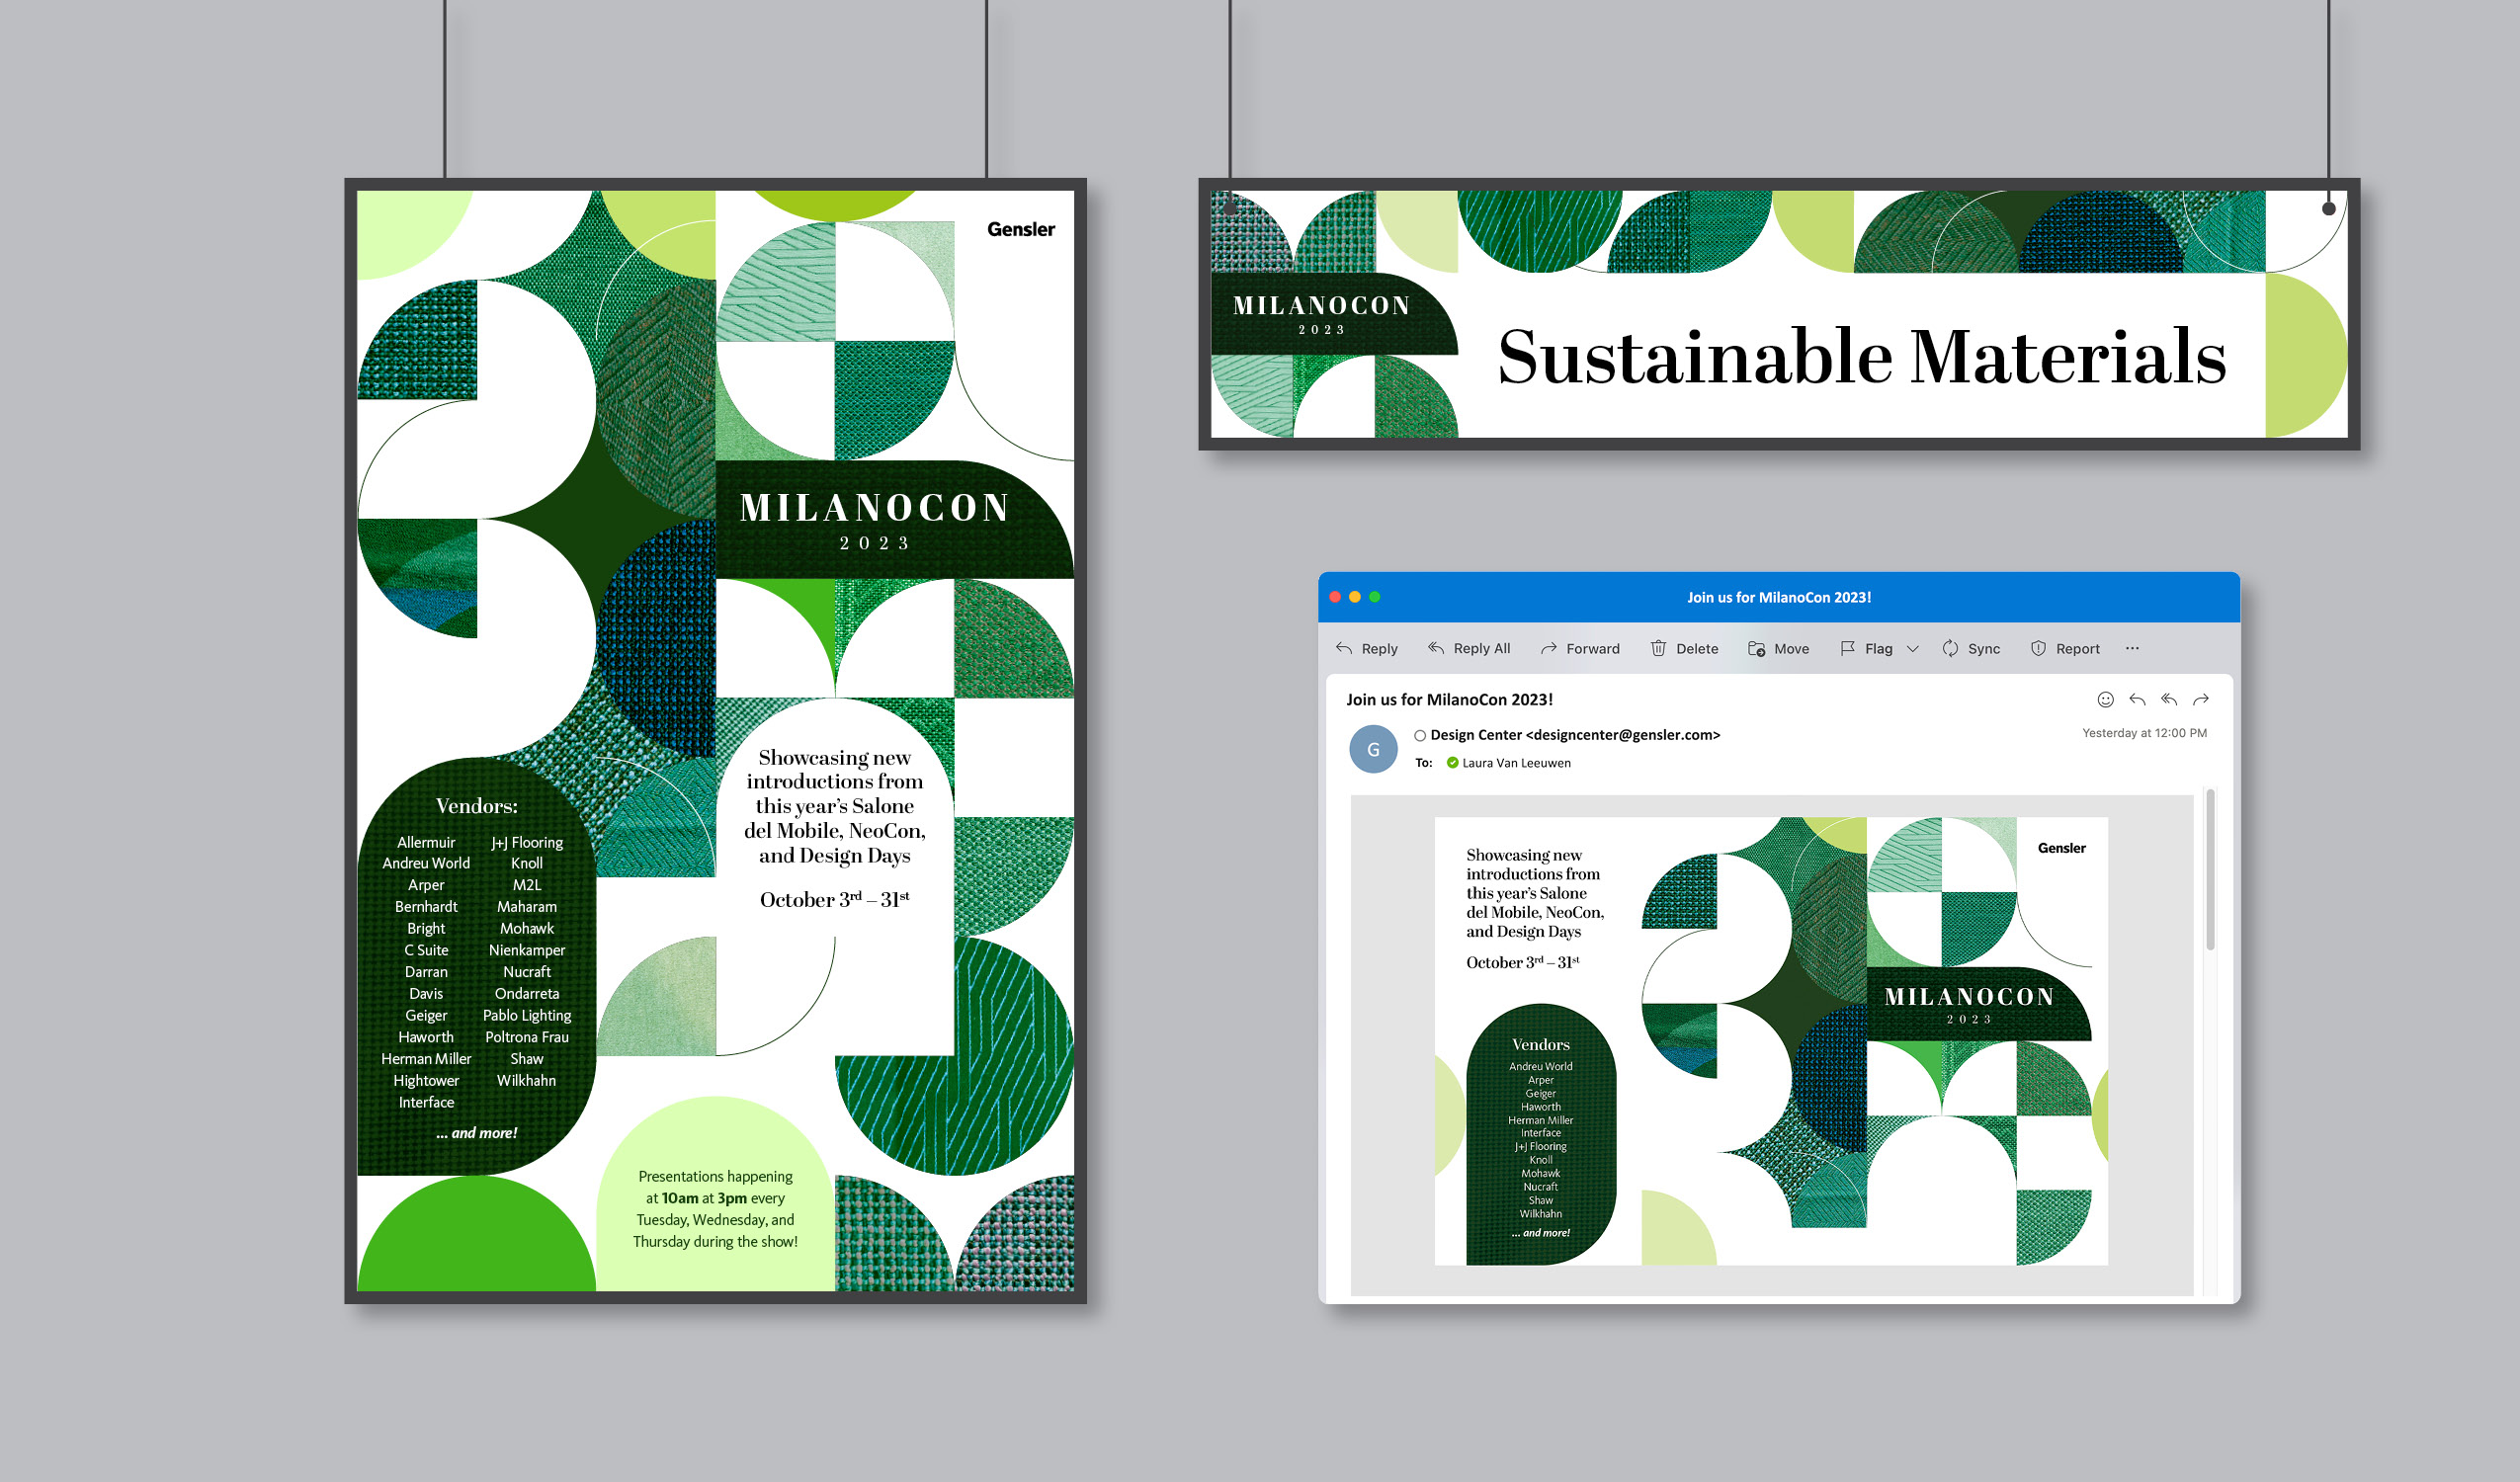Click the Sync text label
The image size is (2520, 1482).
coord(1983,649)
